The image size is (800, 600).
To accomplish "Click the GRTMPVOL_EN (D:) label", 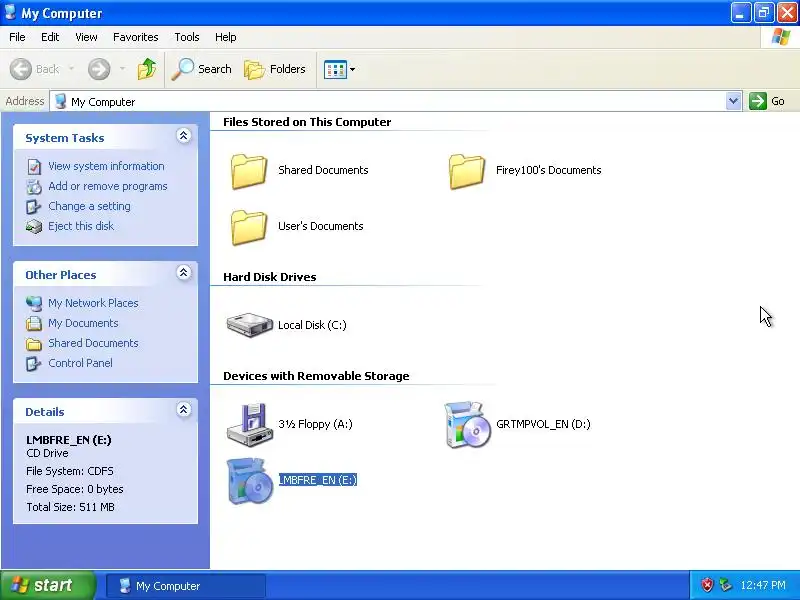I will 543,424.
